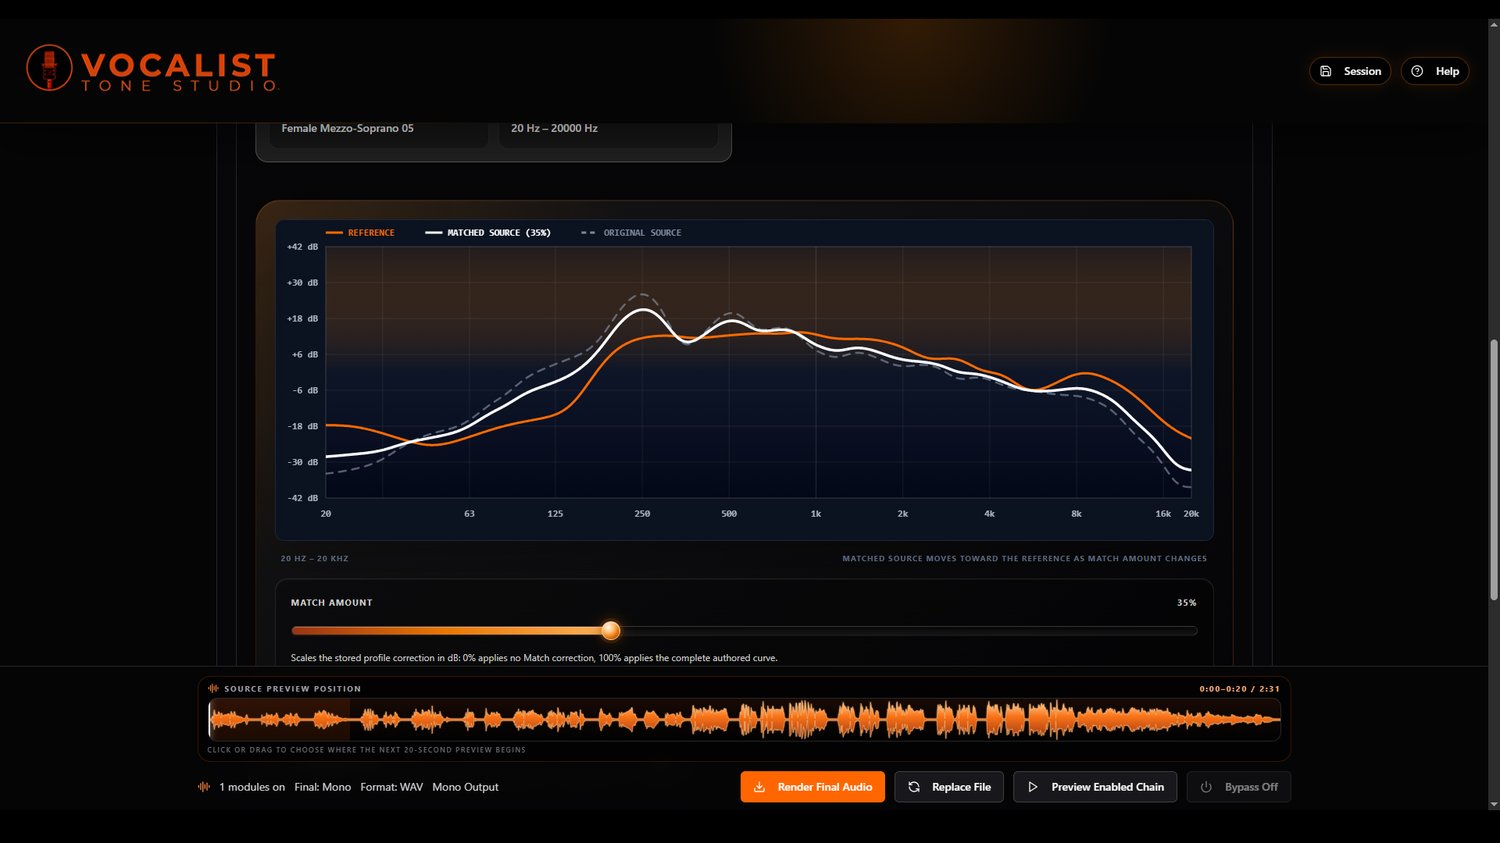Screen dimensions: 1500x843
Task: Click the waveform icon next to modules on
Action: coord(204,787)
